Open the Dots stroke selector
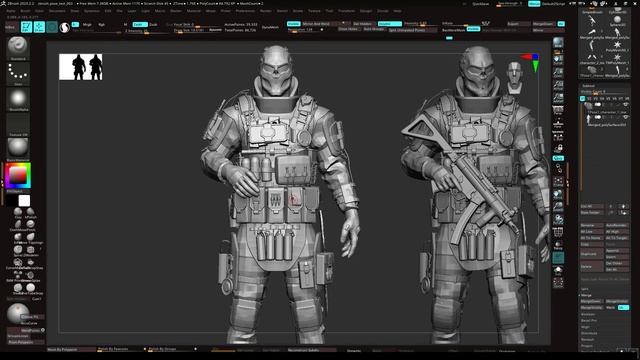Viewport: 640px width, 360px height. coord(18,74)
